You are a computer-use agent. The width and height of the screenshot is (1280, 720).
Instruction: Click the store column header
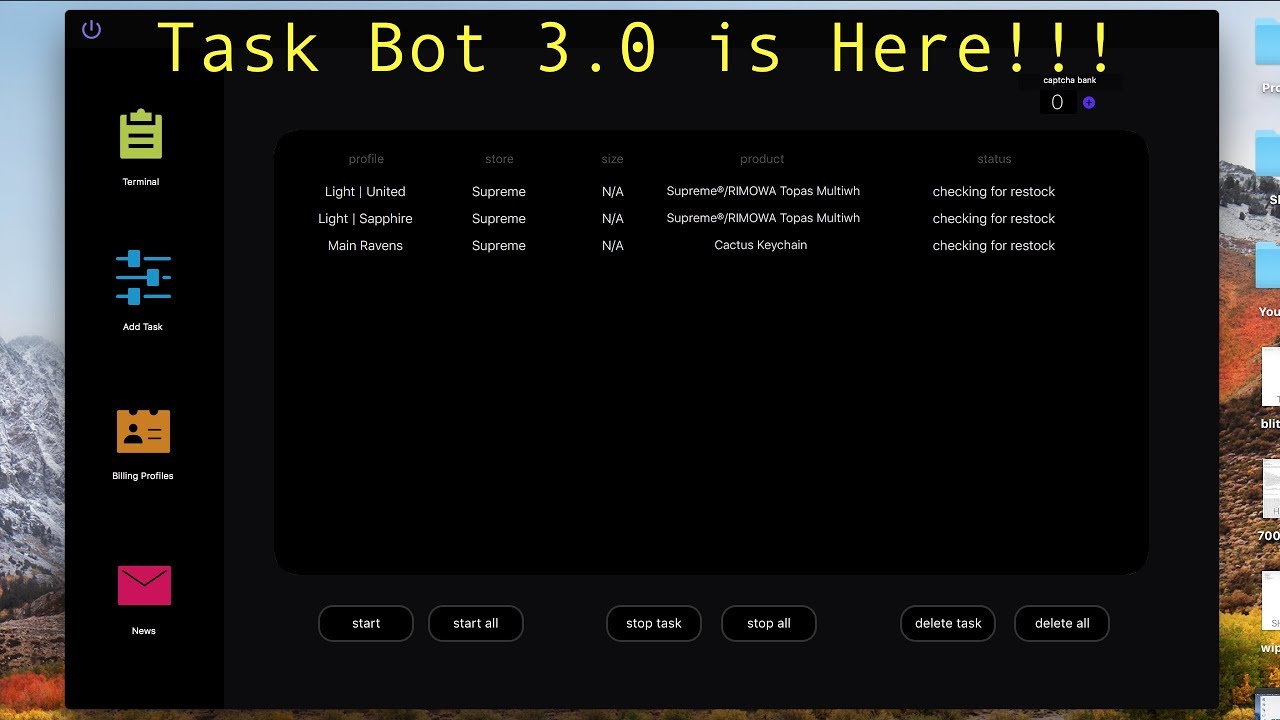pyautogui.click(x=499, y=159)
